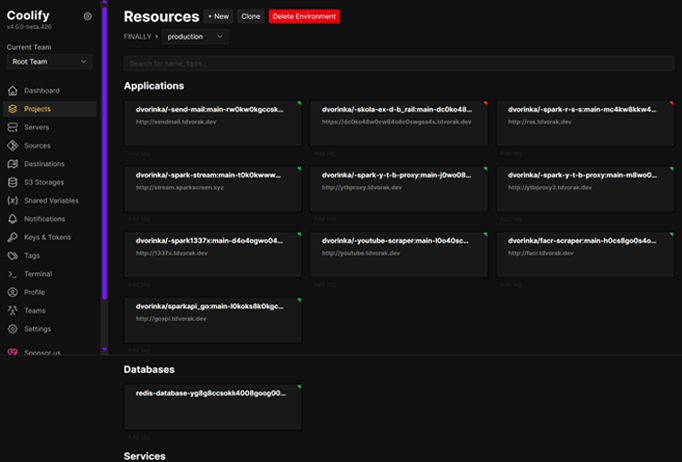Open the production environment dropdown
This screenshot has width=682, height=462.
pos(195,37)
